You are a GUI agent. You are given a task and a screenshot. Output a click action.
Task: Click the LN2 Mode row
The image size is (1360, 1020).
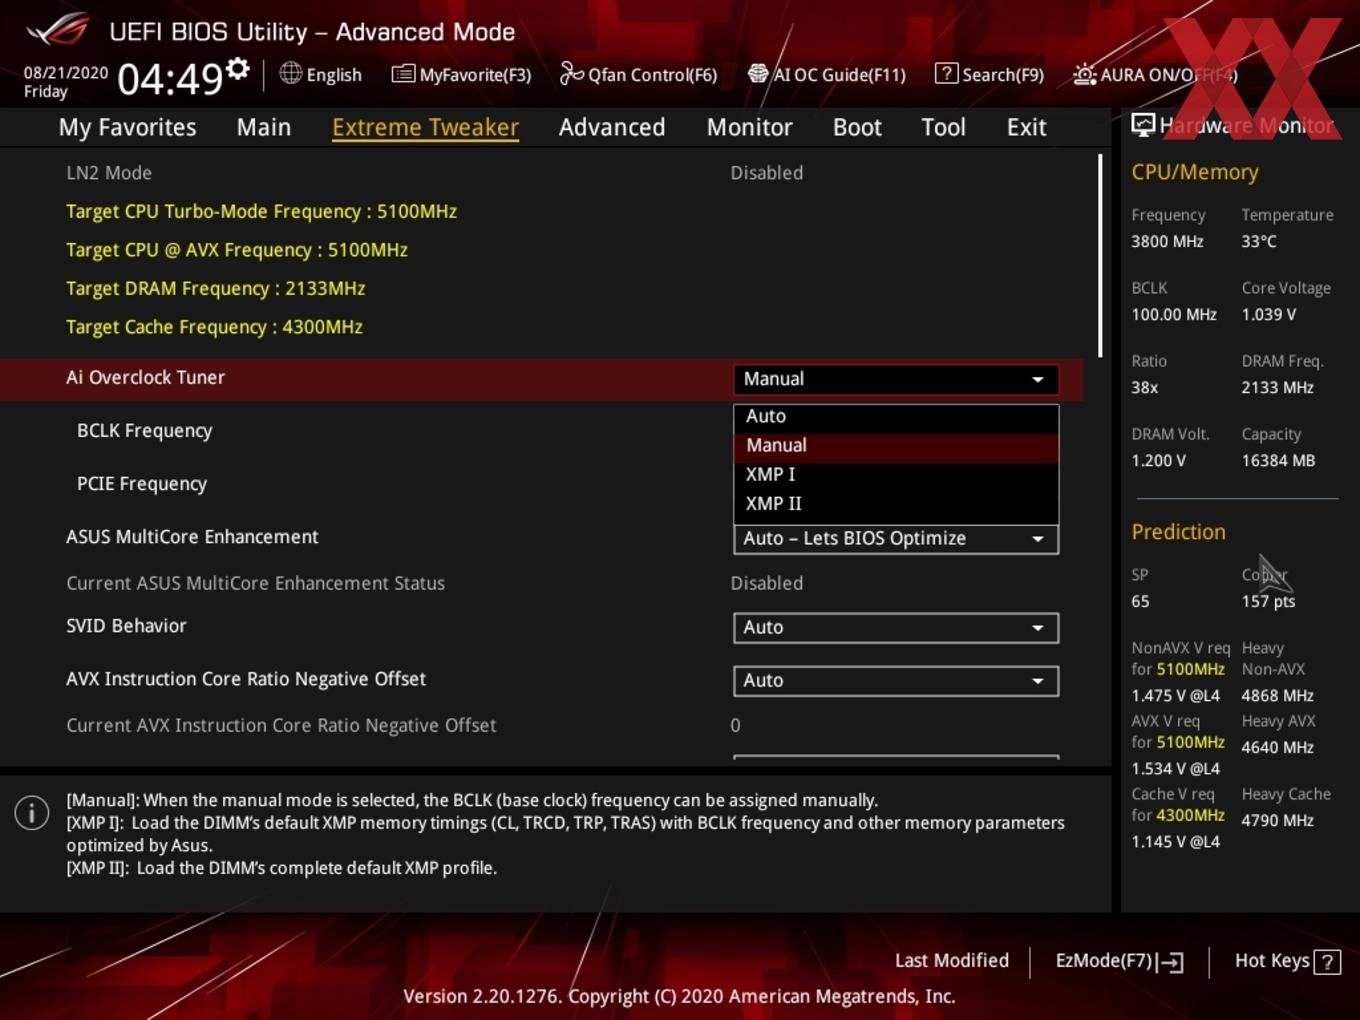click(x=541, y=173)
